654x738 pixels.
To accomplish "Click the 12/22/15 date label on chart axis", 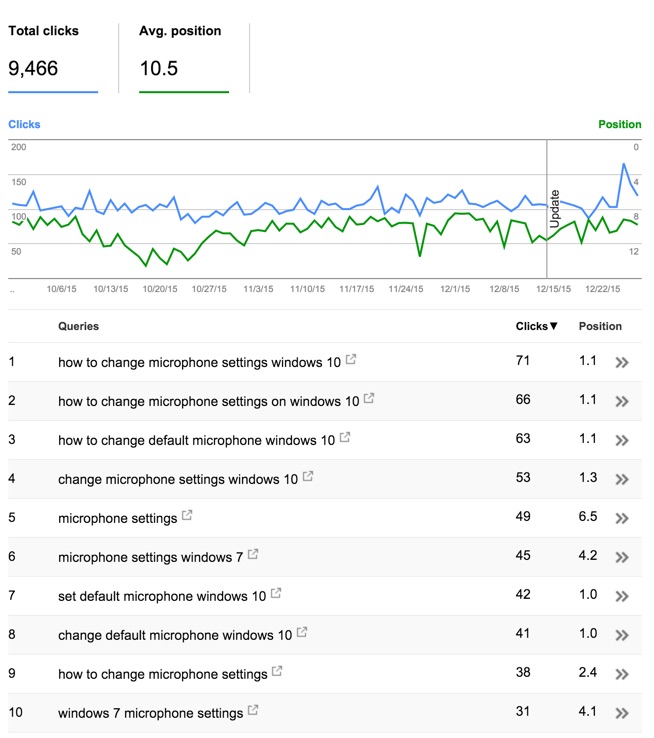I will point(603,289).
